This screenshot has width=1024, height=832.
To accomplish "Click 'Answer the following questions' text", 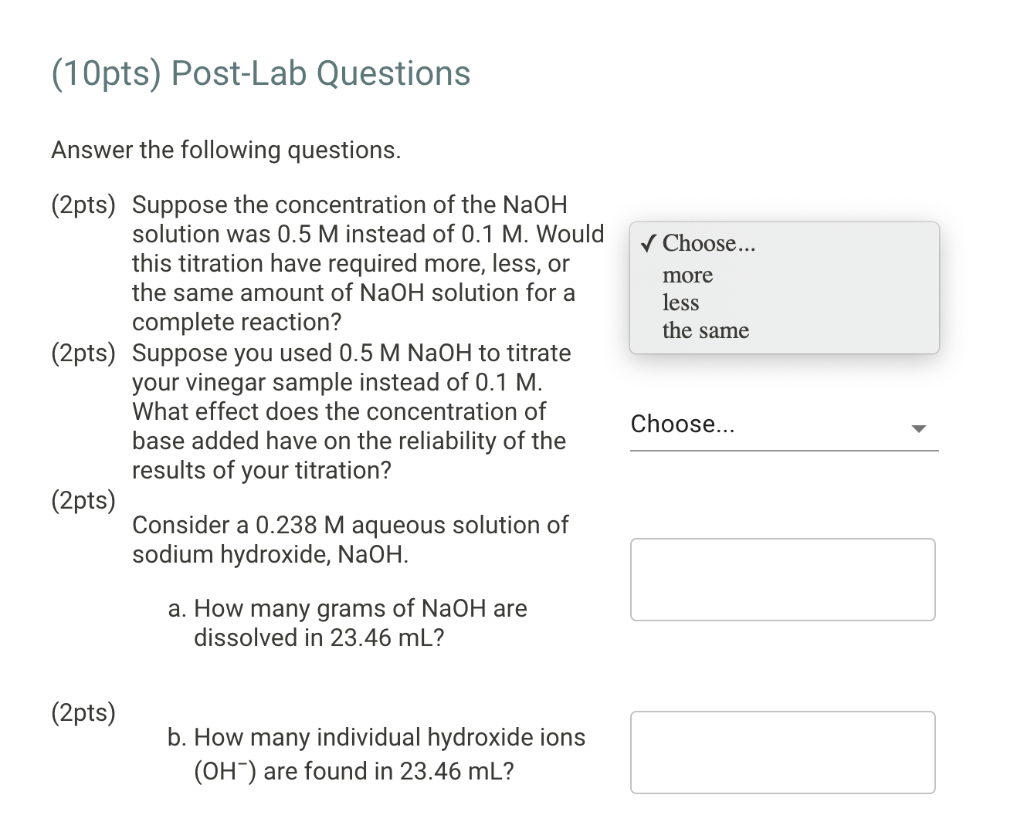I will (x=226, y=150).
